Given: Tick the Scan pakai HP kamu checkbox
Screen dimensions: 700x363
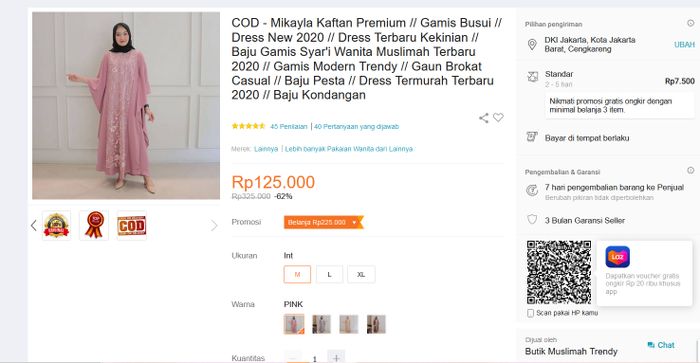Looking at the screenshot, I should pos(530,313).
